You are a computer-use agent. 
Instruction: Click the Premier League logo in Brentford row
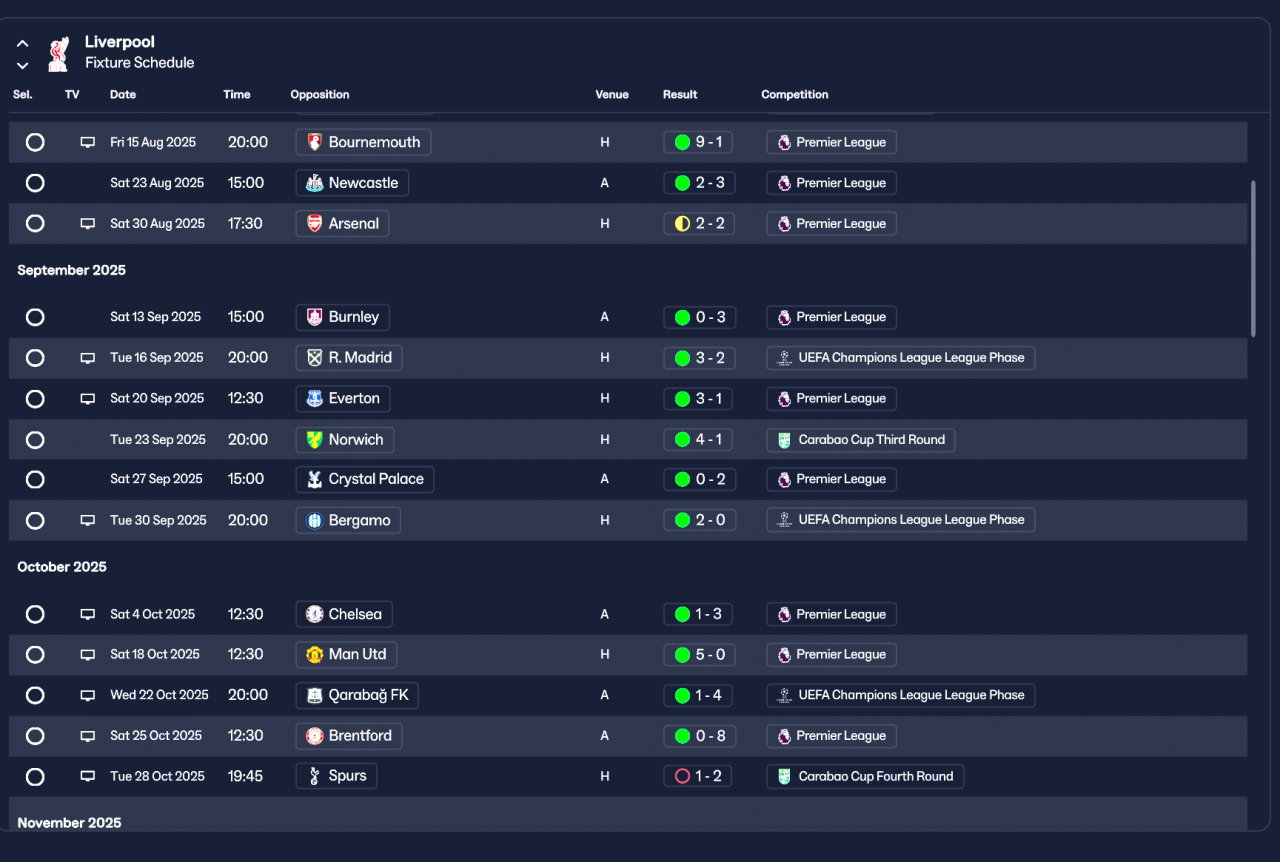[x=784, y=736]
